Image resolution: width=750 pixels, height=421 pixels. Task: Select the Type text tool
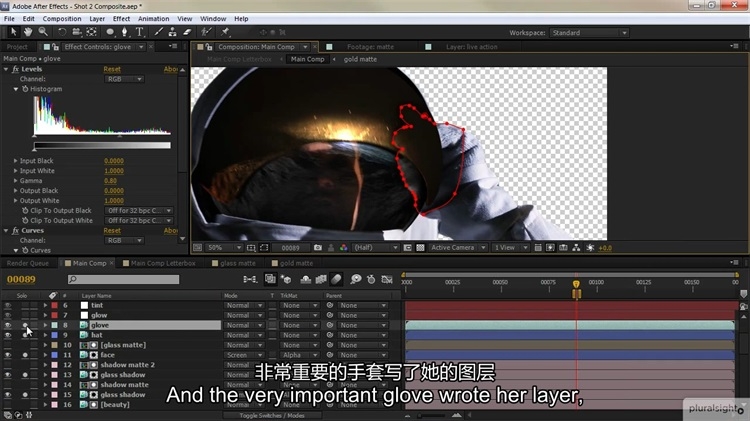(139, 32)
